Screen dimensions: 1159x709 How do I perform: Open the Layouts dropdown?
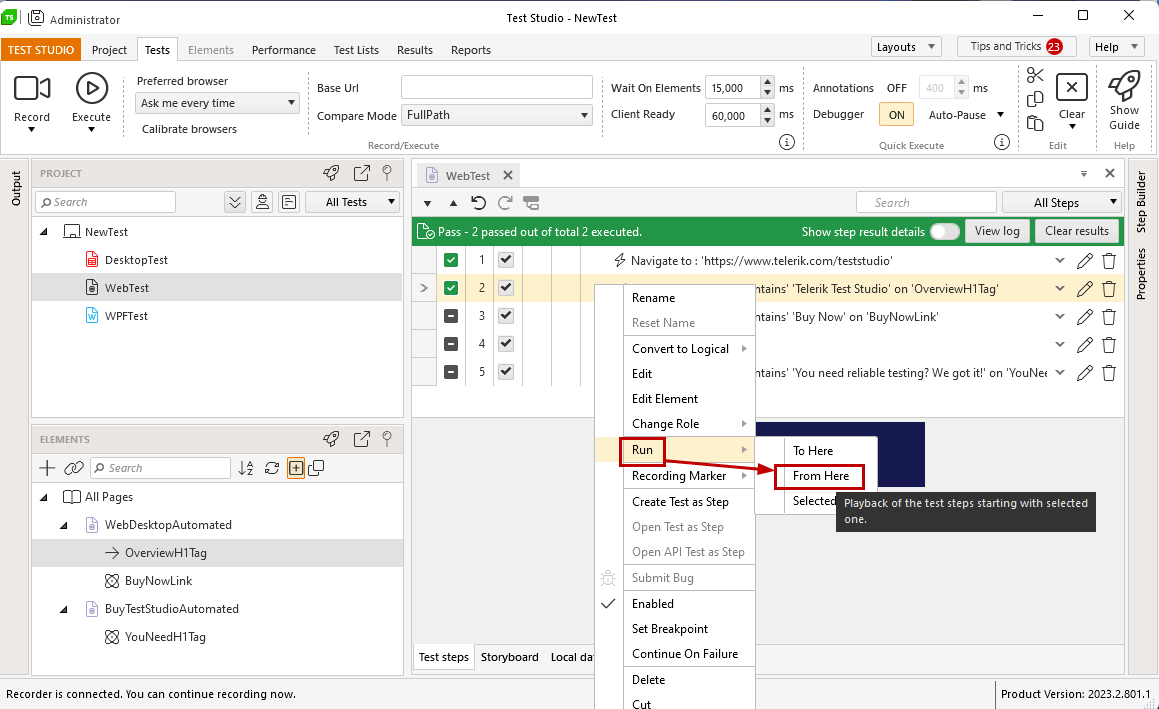click(906, 47)
